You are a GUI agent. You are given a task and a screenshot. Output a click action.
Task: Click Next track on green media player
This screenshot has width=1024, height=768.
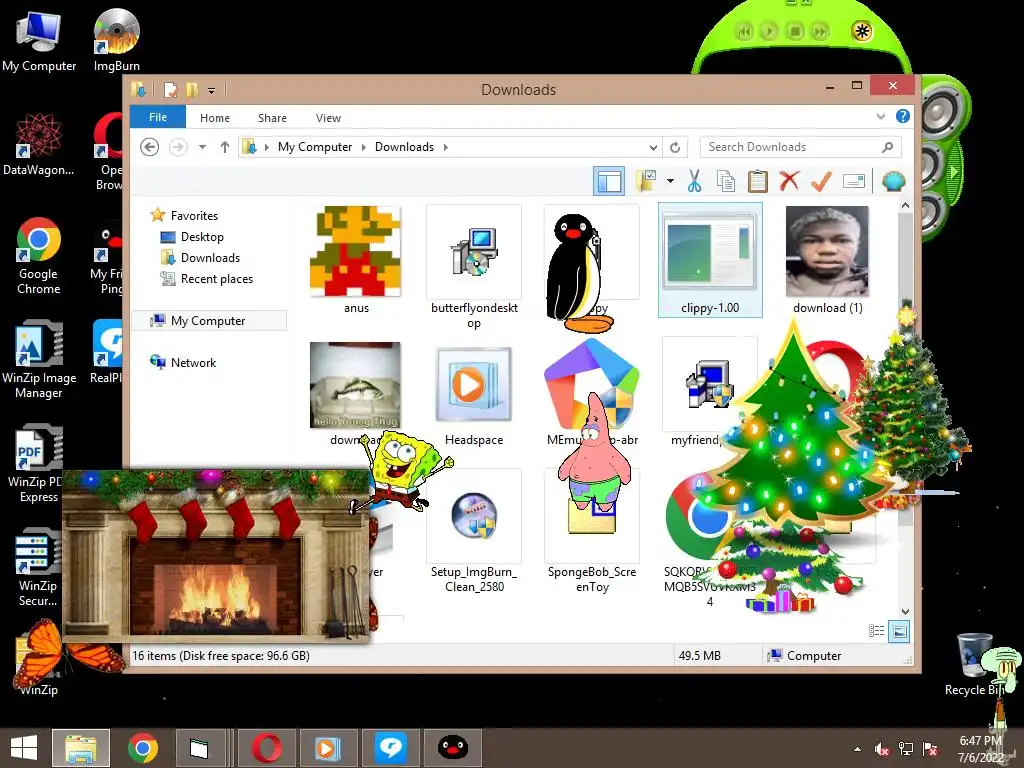click(x=820, y=31)
